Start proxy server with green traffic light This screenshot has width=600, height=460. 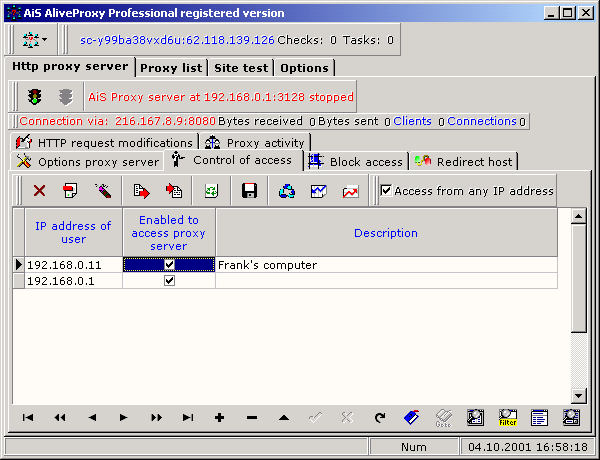click(35, 97)
